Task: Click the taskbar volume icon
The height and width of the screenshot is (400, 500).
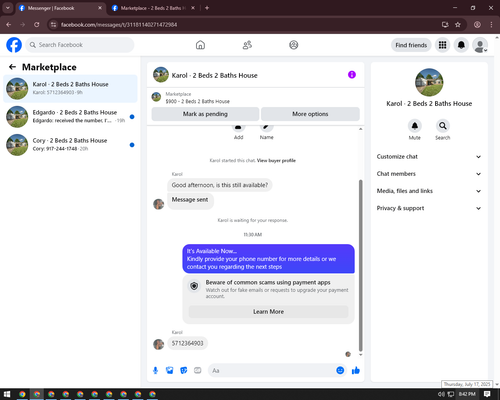Action: [441, 394]
